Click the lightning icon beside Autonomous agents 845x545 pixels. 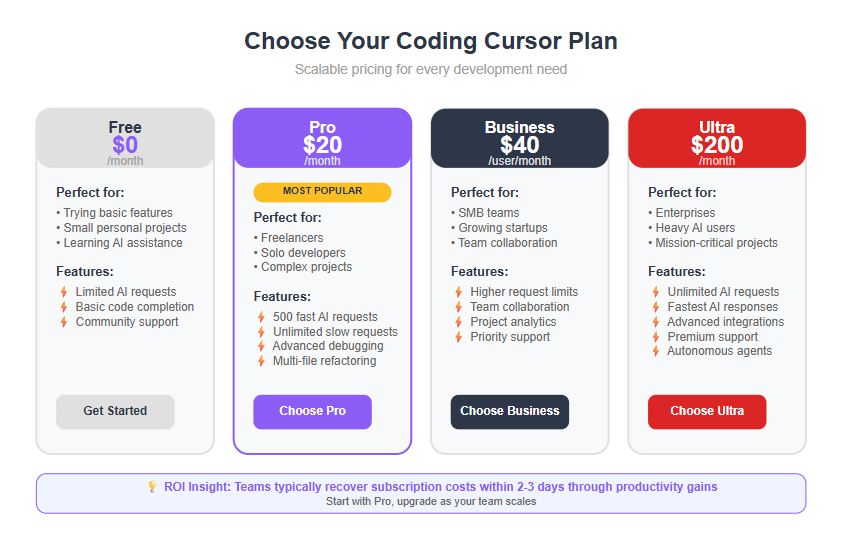click(x=656, y=351)
